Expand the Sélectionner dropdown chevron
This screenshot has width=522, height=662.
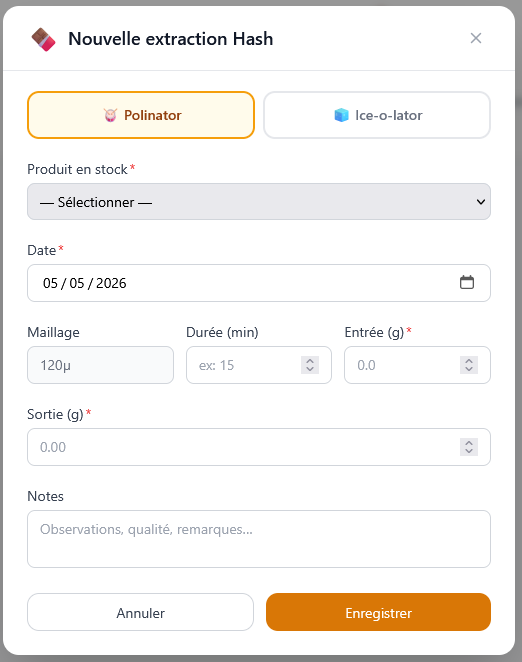(481, 202)
